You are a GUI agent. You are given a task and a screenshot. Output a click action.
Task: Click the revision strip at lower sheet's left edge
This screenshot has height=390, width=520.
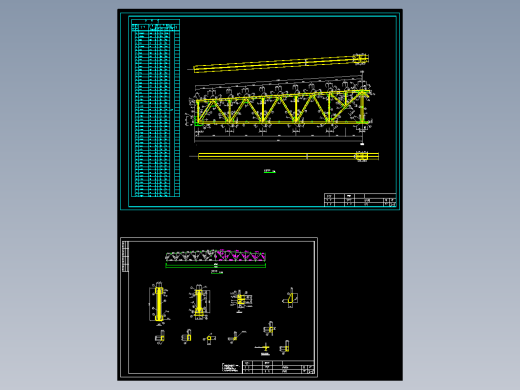126,256
